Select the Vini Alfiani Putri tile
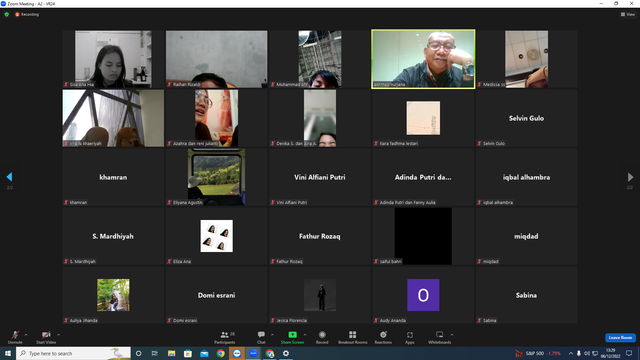640x360 pixels. 320,177
